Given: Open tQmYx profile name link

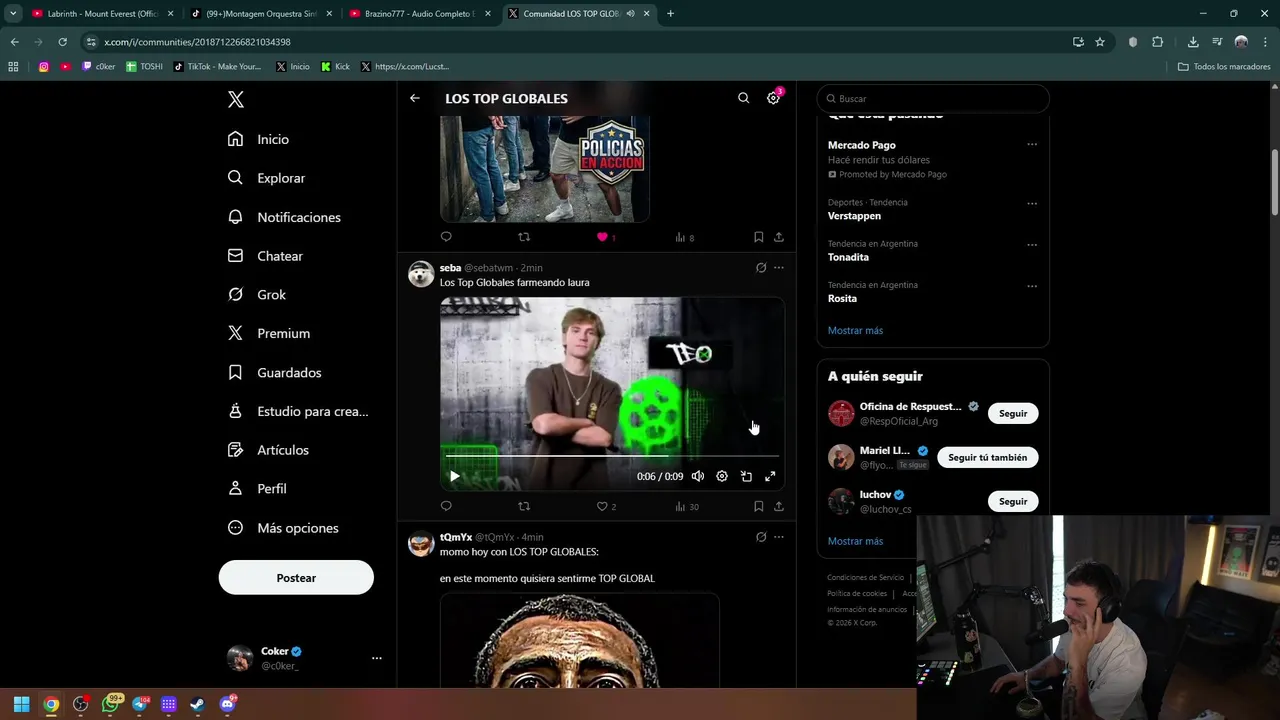Looking at the screenshot, I should point(456,537).
